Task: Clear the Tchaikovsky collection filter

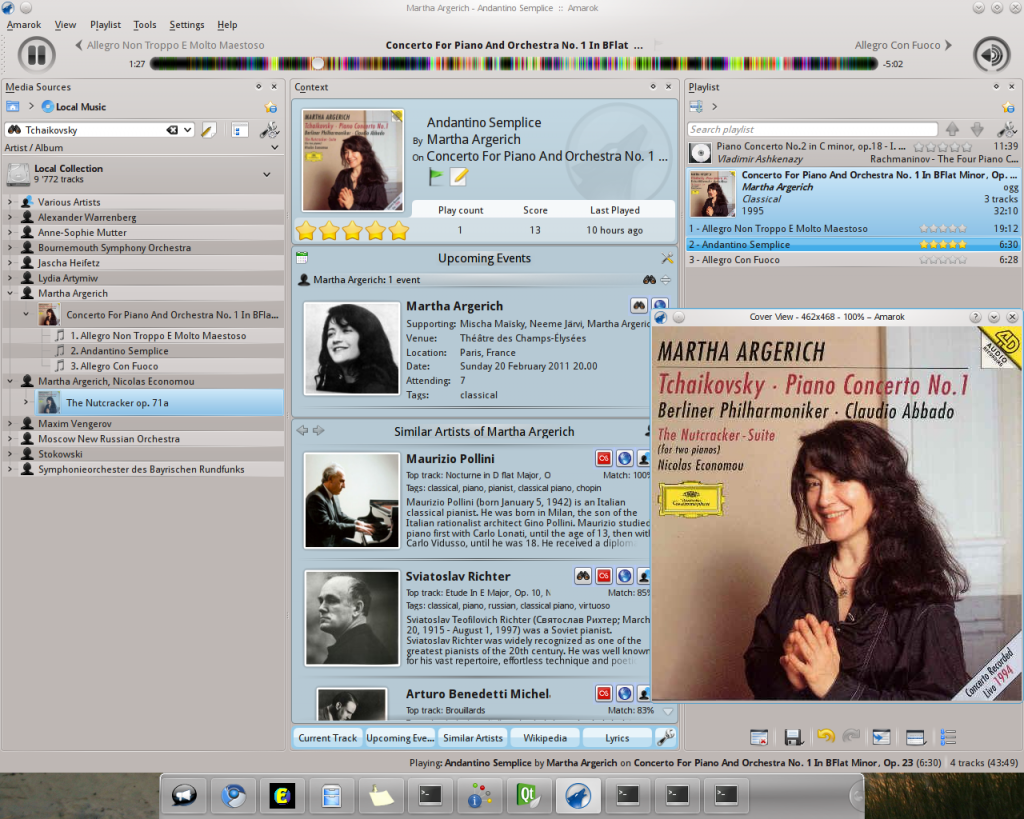Action: pyautogui.click(x=172, y=130)
